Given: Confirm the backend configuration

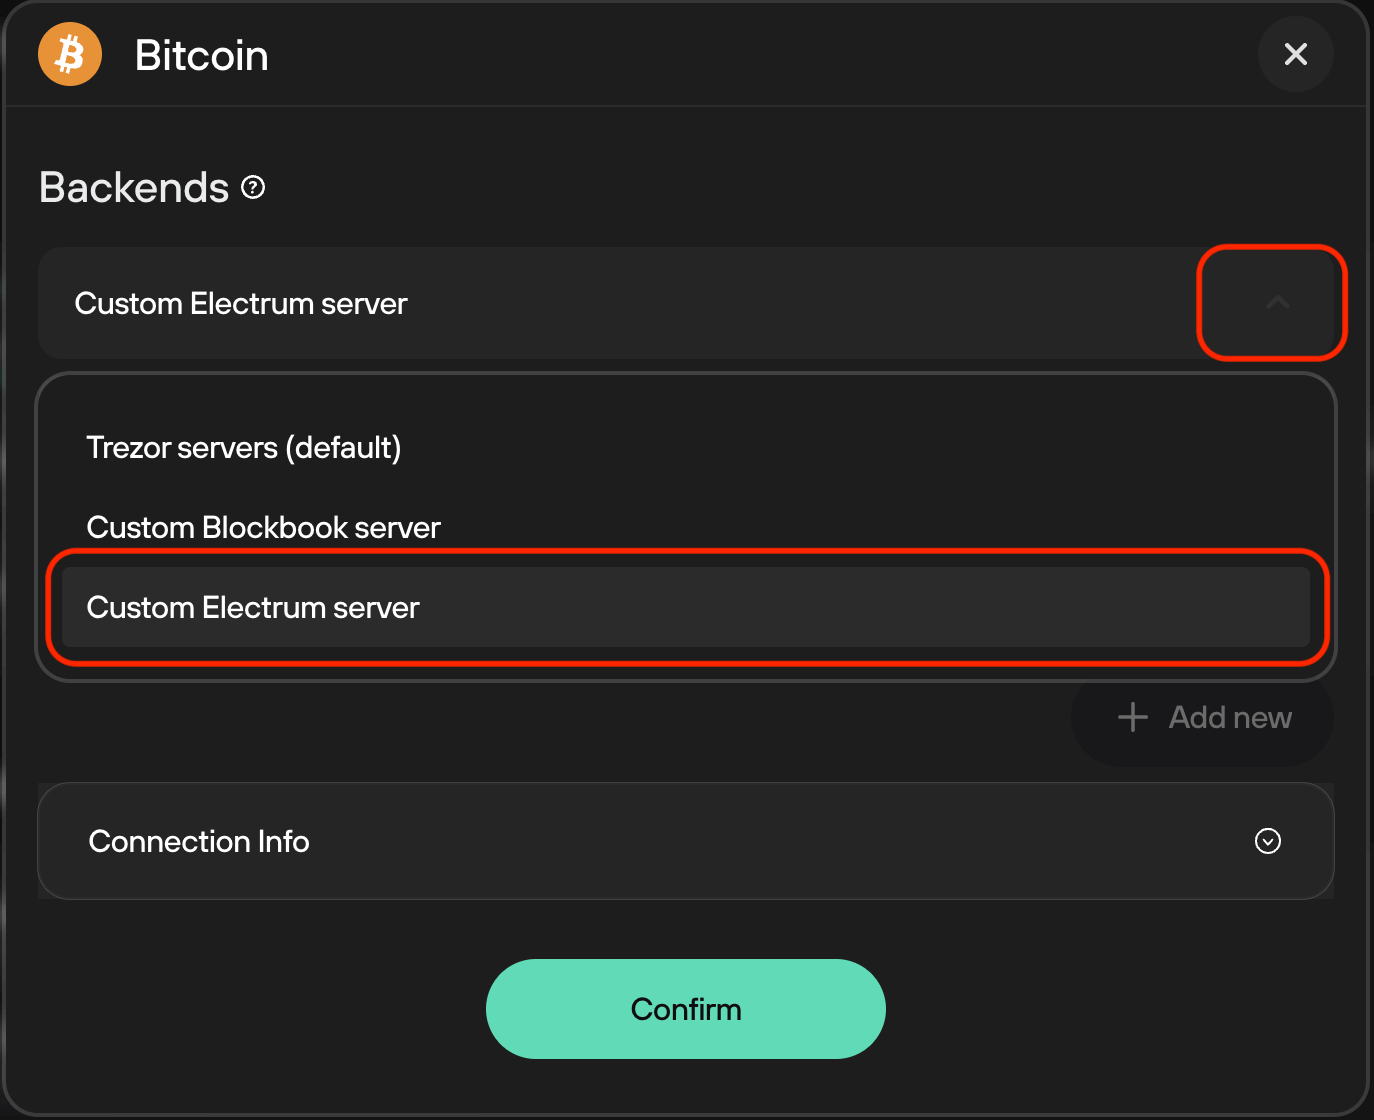Looking at the screenshot, I should 686,1009.
